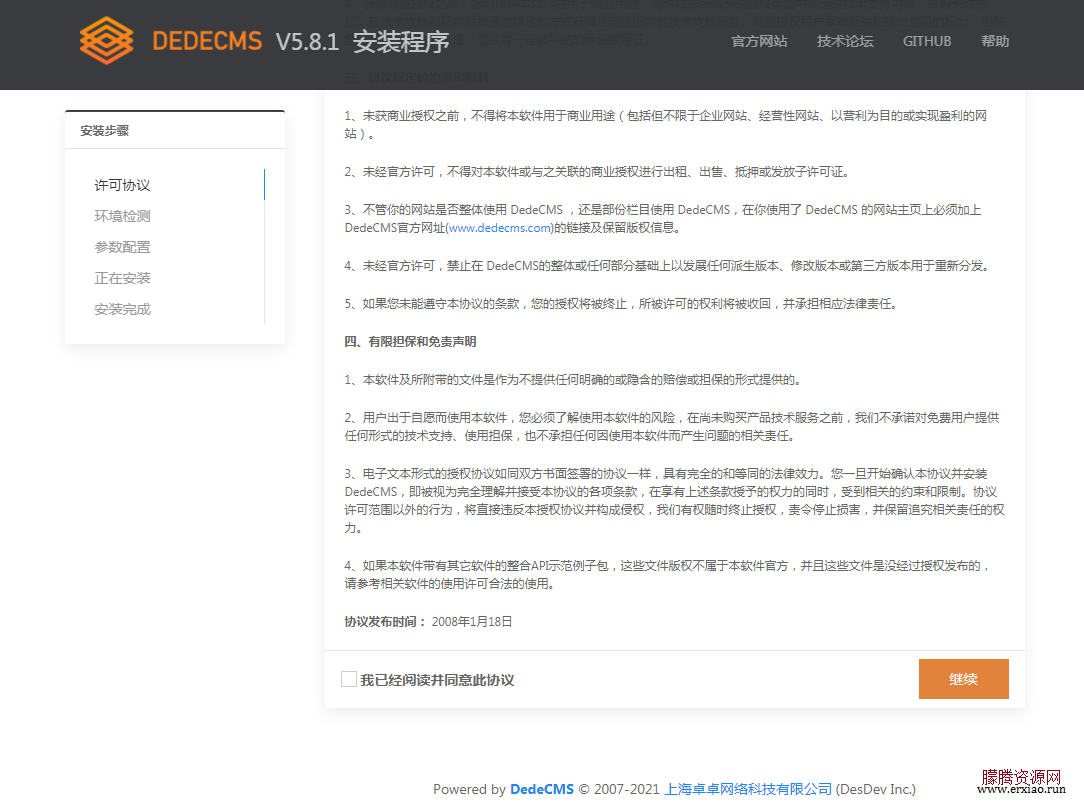
Task: Click the clause starting 不管你的网站是否整体使用
Action: point(663,218)
